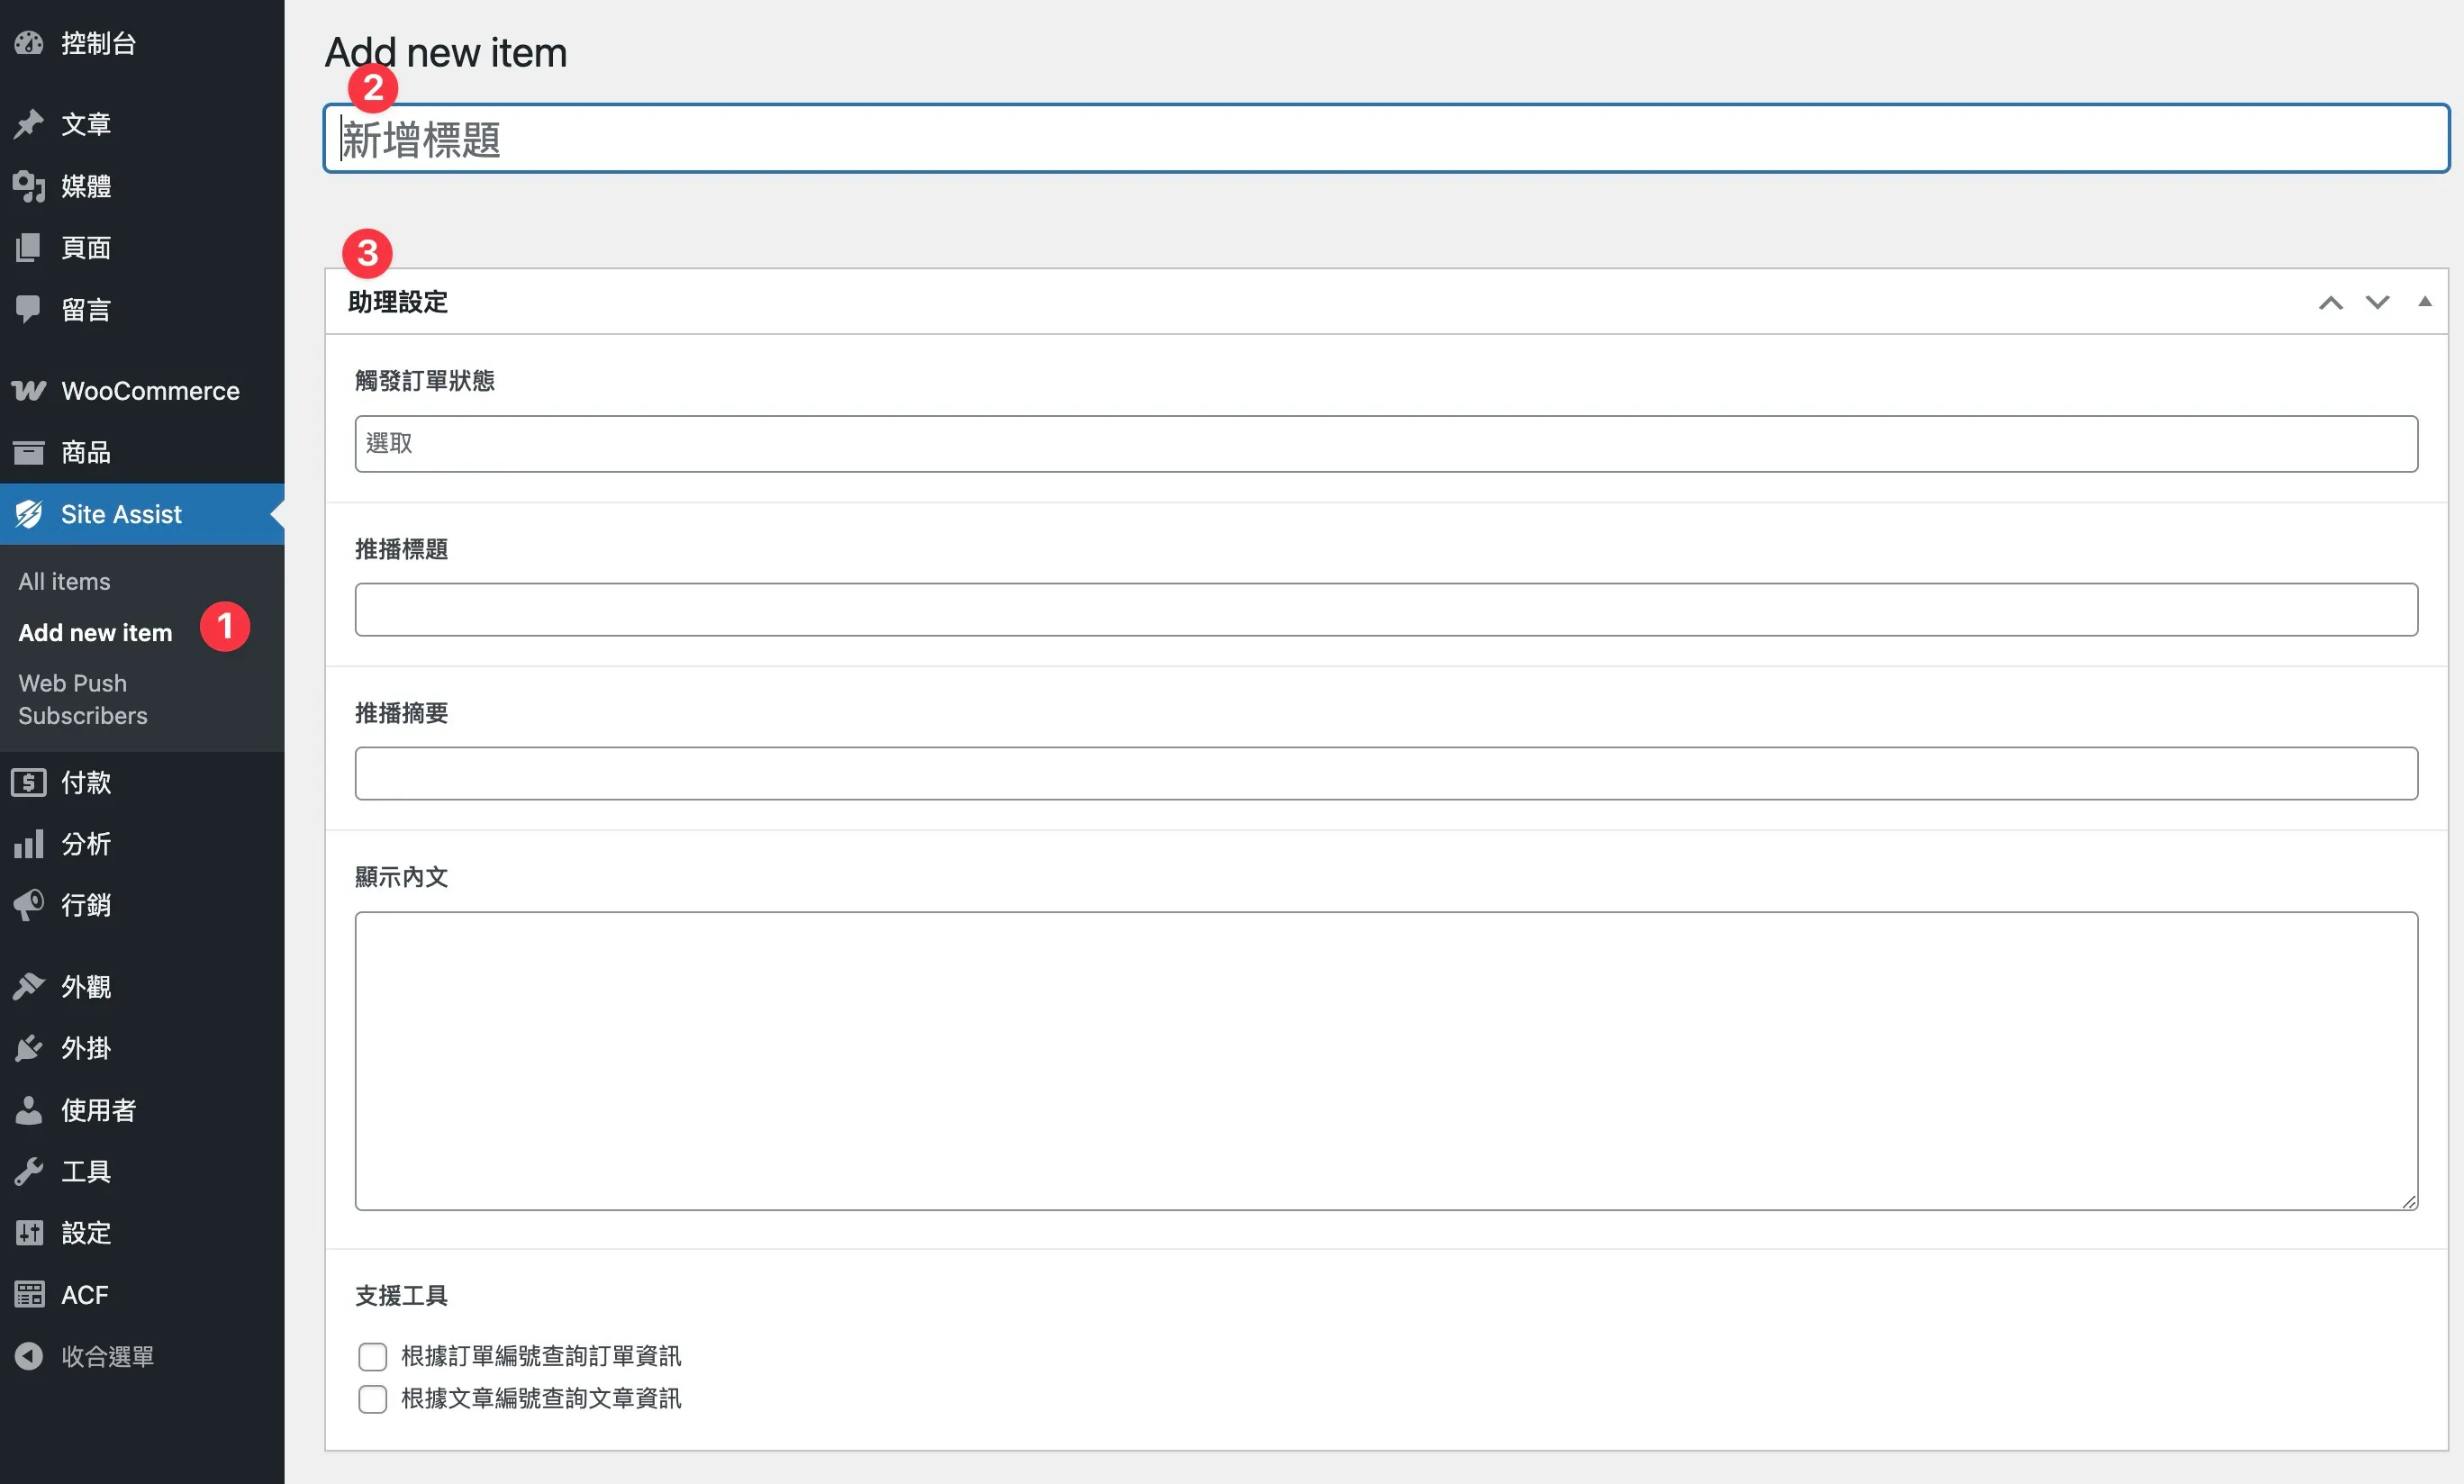Click the WooCommerce logo icon
The width and height of the screenshot is (2464, 1484).
point(29,391)
